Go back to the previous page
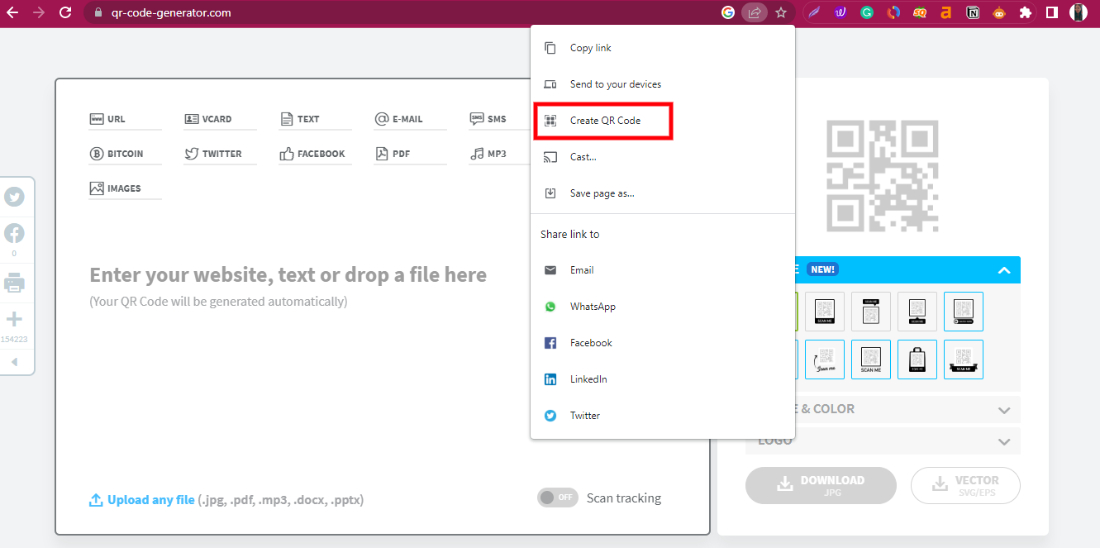 pyautogui.click(x=13, y=13)
